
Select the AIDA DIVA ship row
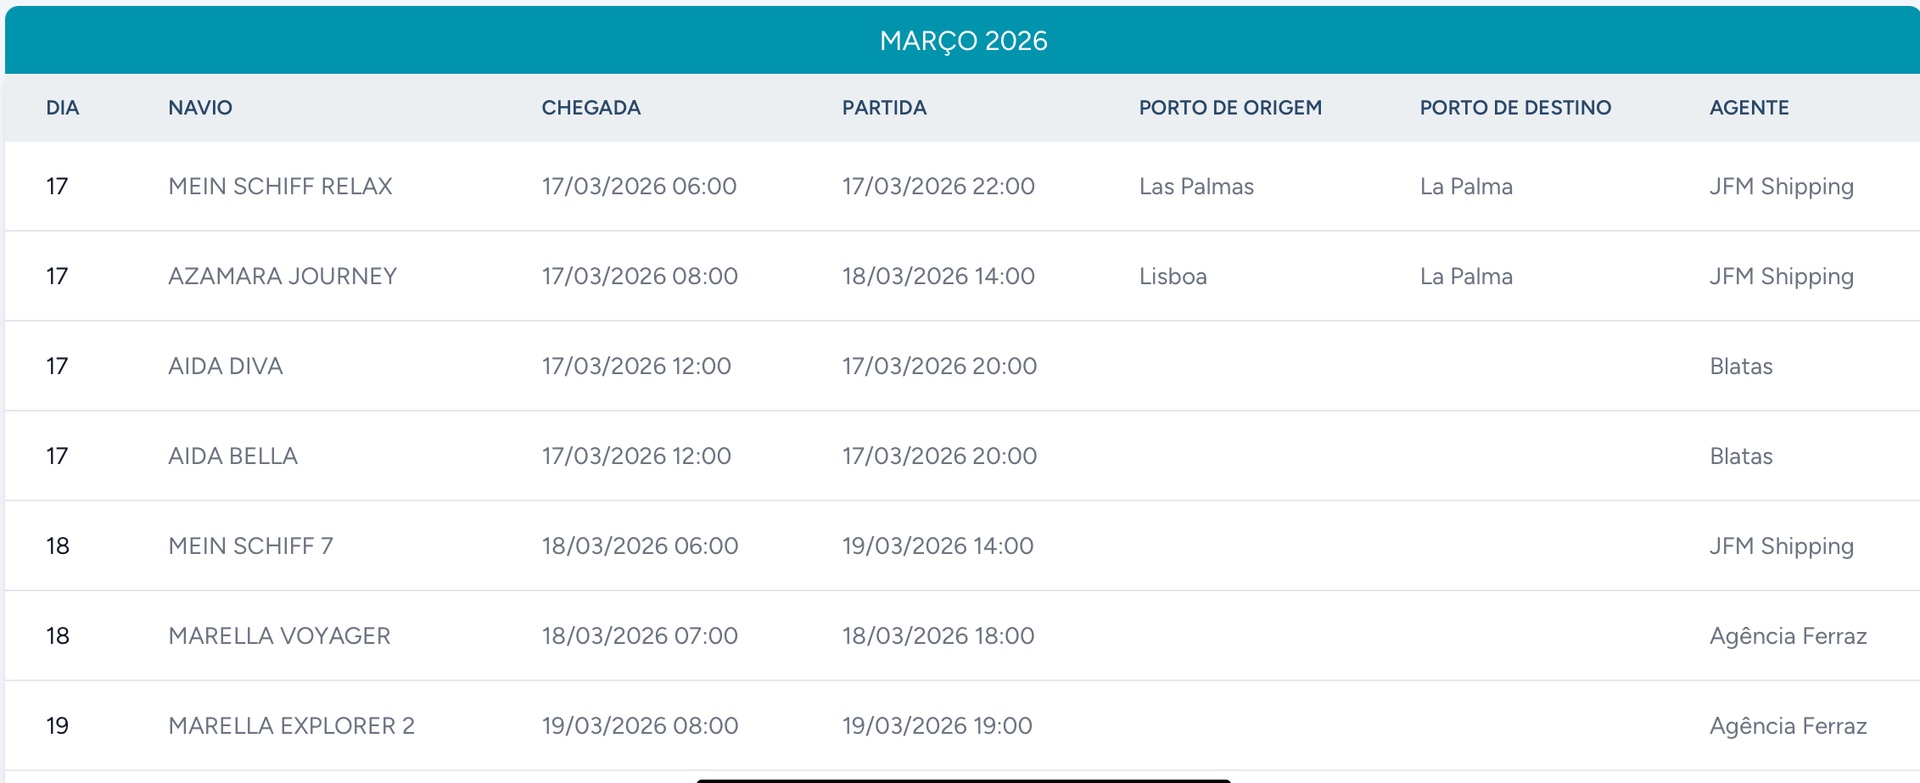(x=962, y=366)
